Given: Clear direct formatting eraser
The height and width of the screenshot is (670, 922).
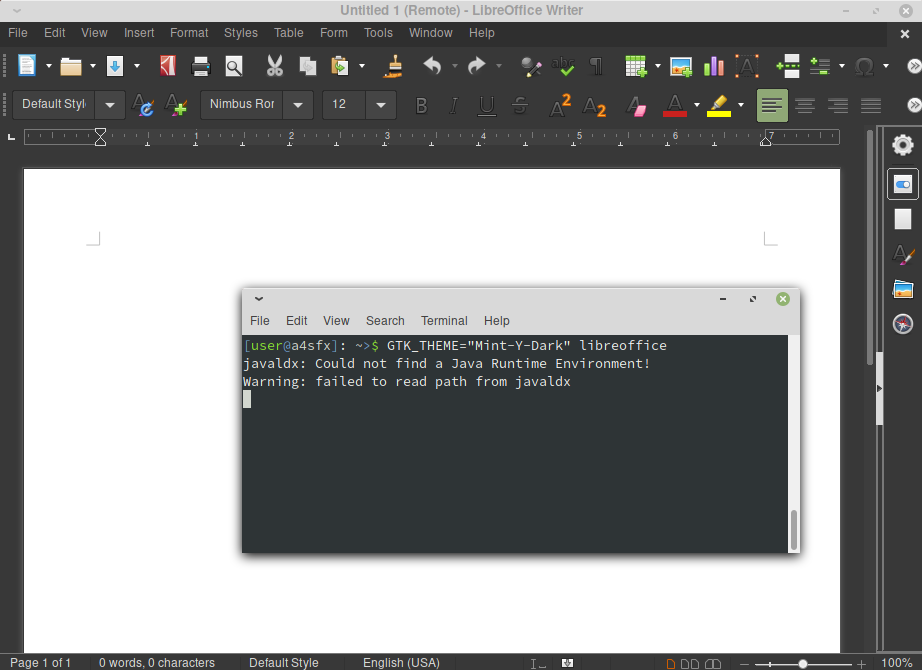Looking at the screenshot, I should coord(636,106).
